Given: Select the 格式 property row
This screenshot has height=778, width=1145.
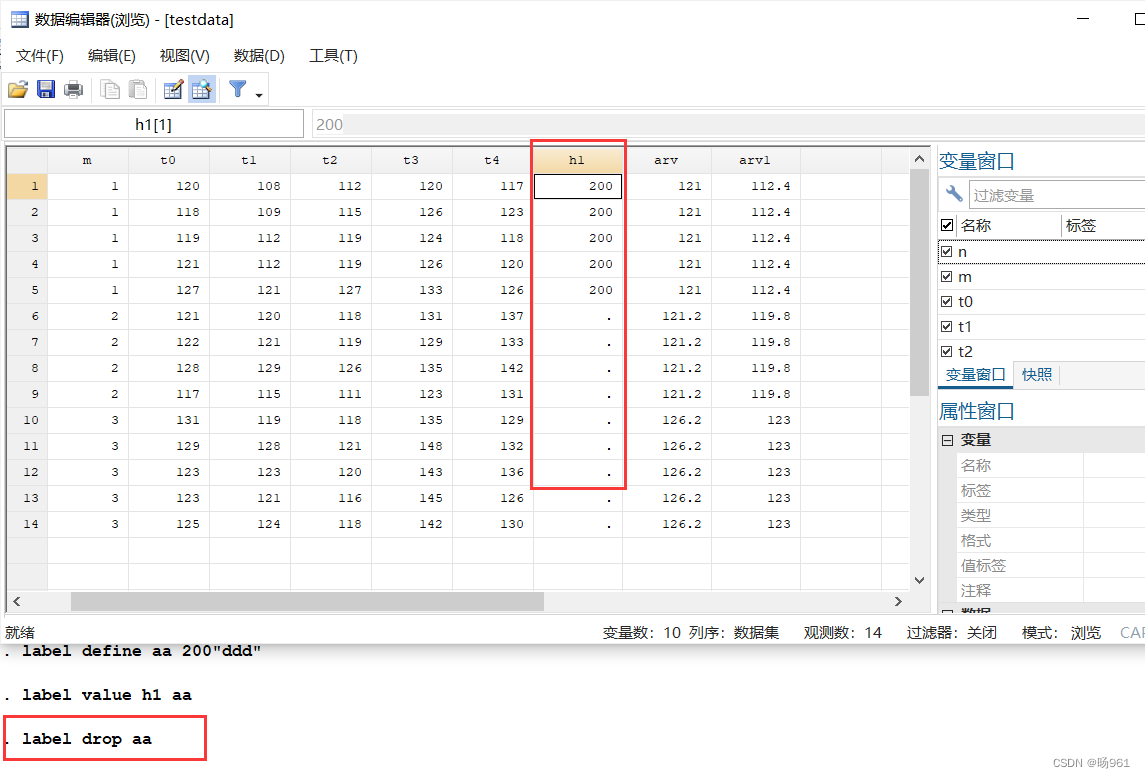Looking at the screenshot, I should (1051, 541).
